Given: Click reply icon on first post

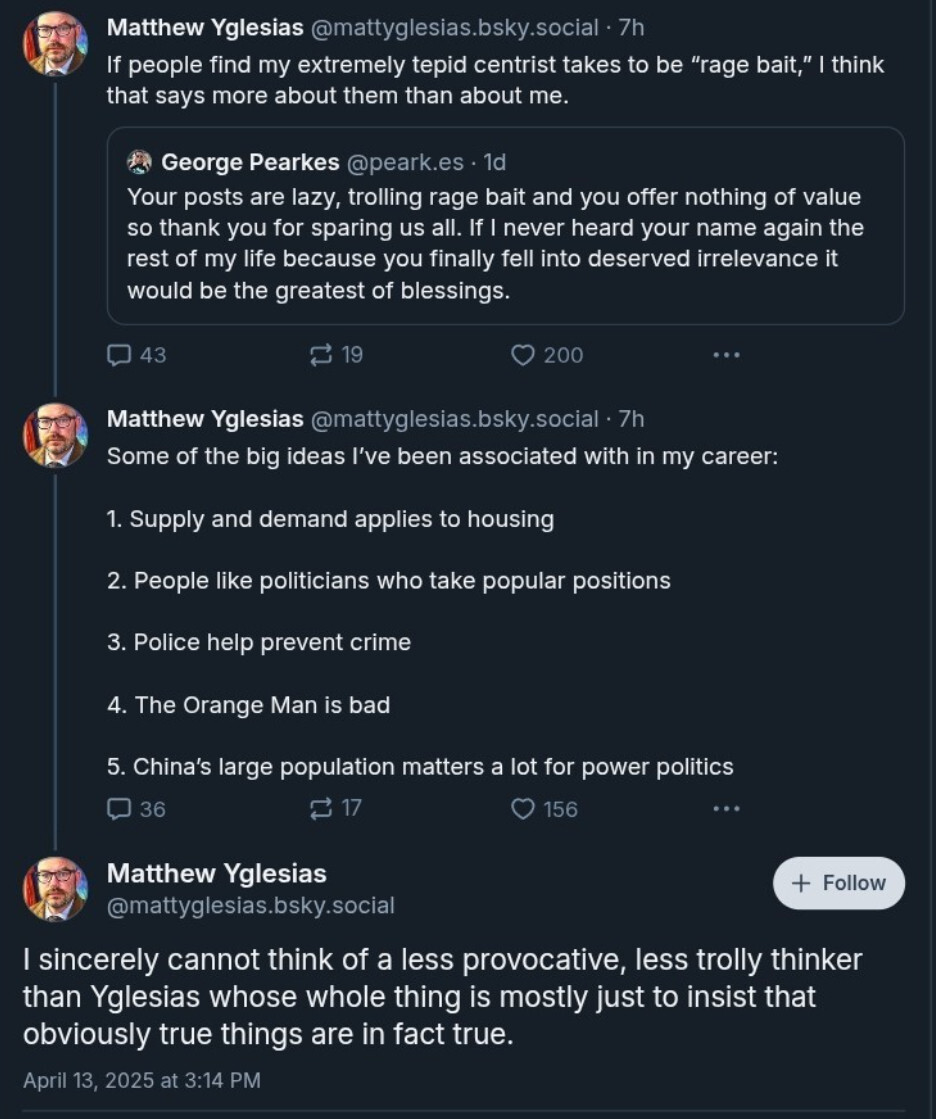Looking at the screenshot, I should [x=118, y=355].
